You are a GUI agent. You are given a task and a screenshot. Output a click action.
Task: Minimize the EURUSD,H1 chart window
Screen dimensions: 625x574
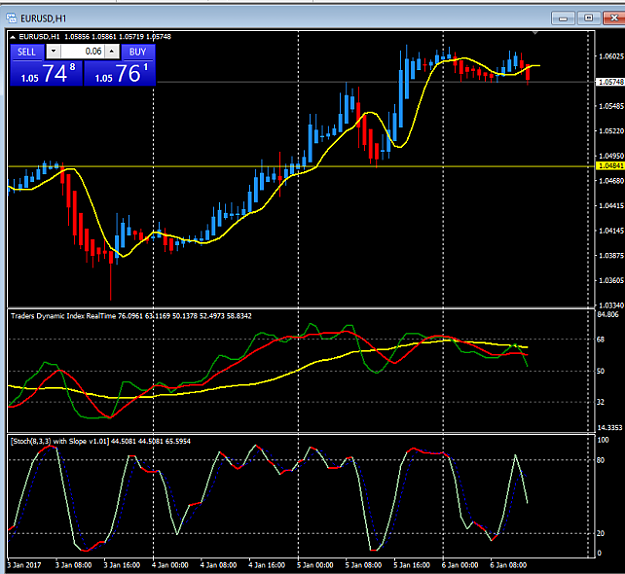pyautogui.click(x=563, y=18)
